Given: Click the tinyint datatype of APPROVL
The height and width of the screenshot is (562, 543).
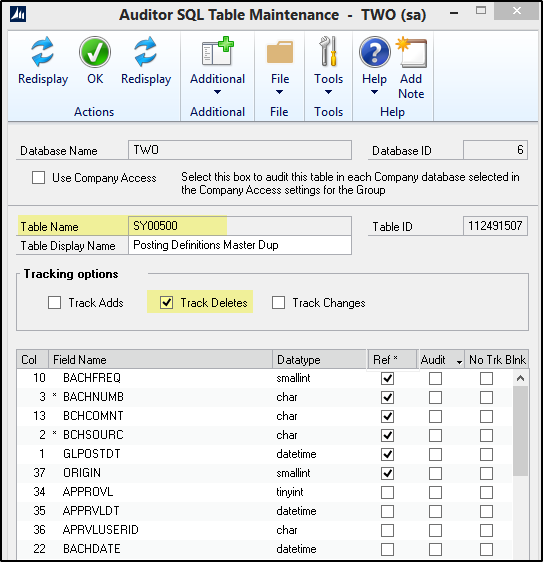Looking at the screenshot, I should pyautogui.click(x=290, y=492).
